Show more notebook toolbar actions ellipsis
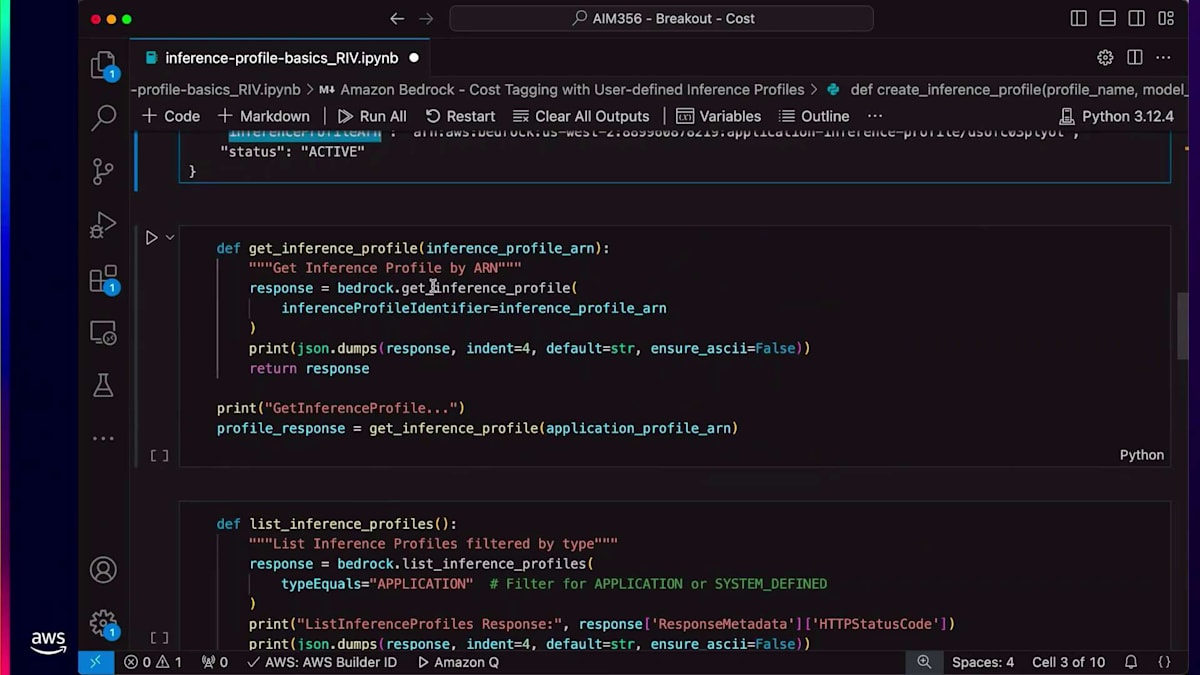The width and height of the screenshot is (1200, 675). click(875, 116)
